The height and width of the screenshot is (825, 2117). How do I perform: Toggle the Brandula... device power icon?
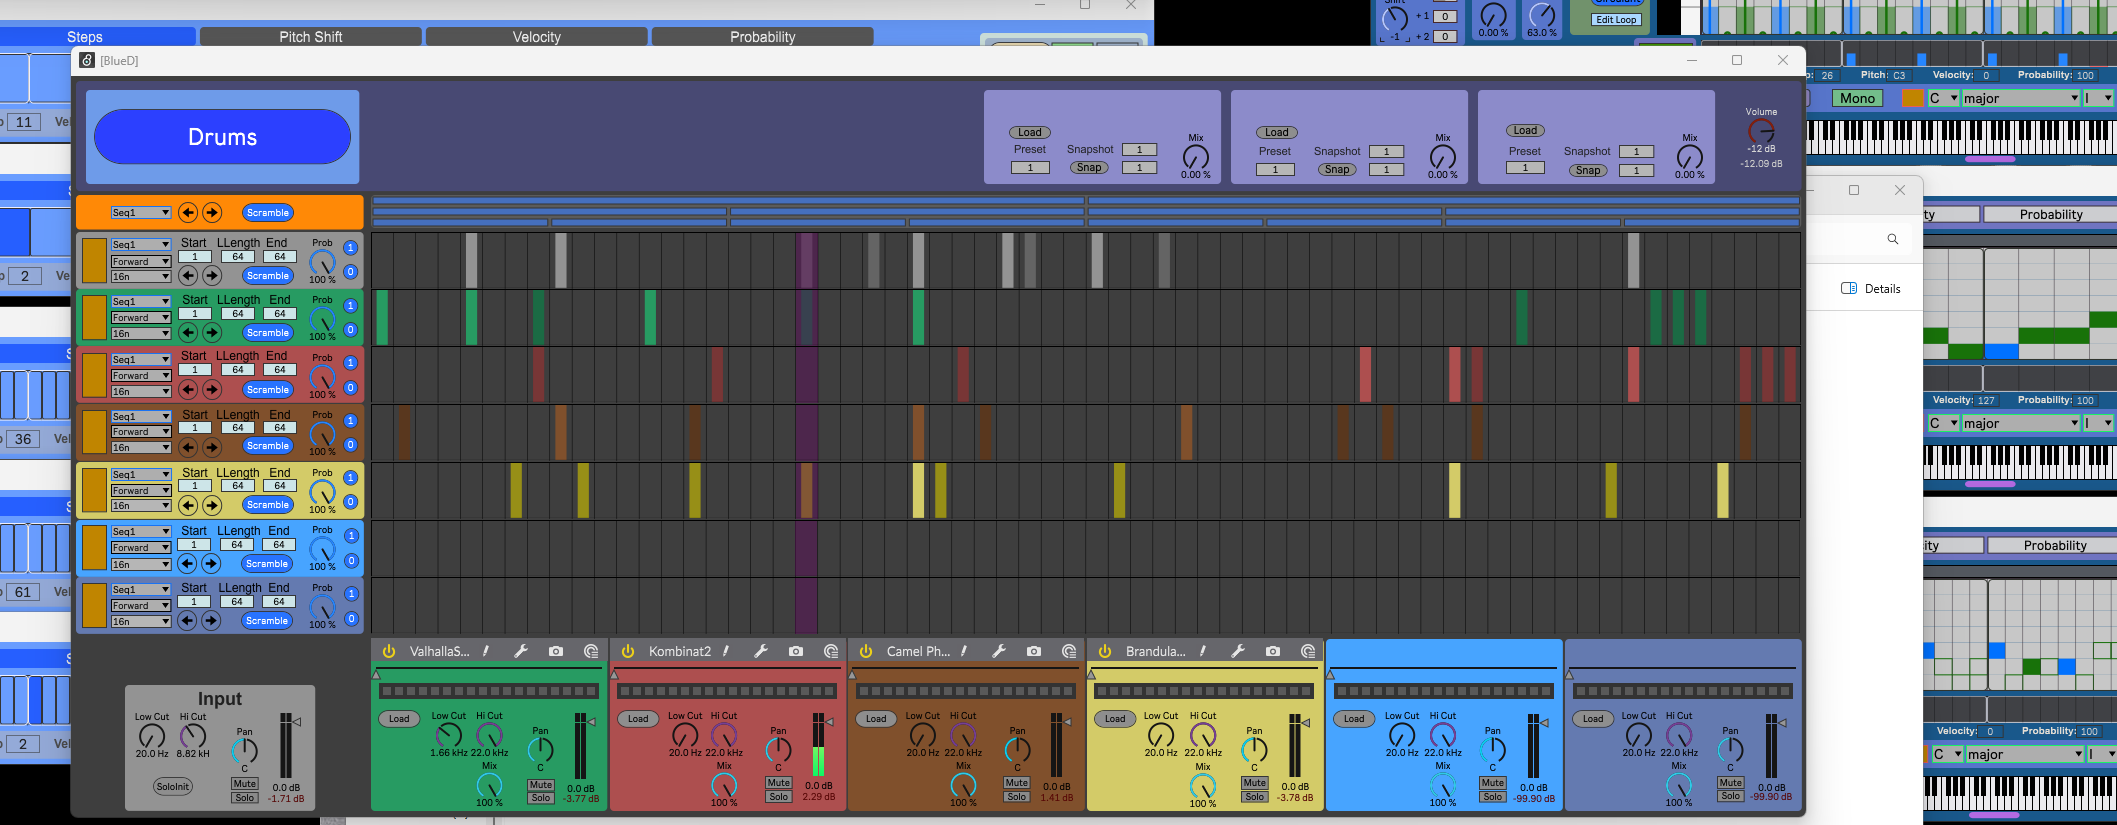1105,651
